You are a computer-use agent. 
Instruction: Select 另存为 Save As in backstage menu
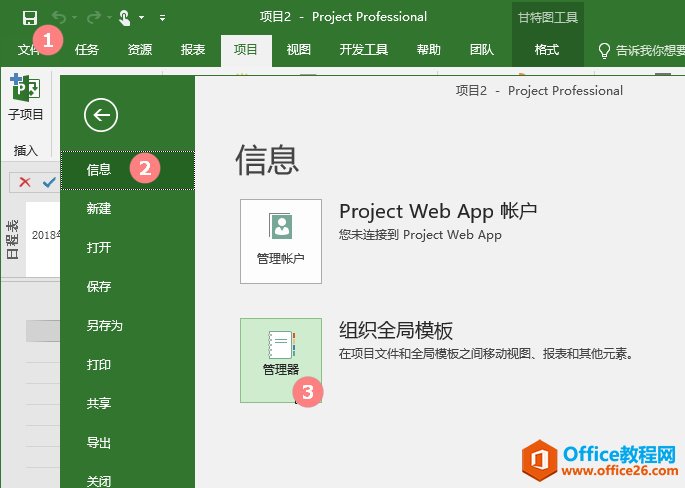click(104, 326)
